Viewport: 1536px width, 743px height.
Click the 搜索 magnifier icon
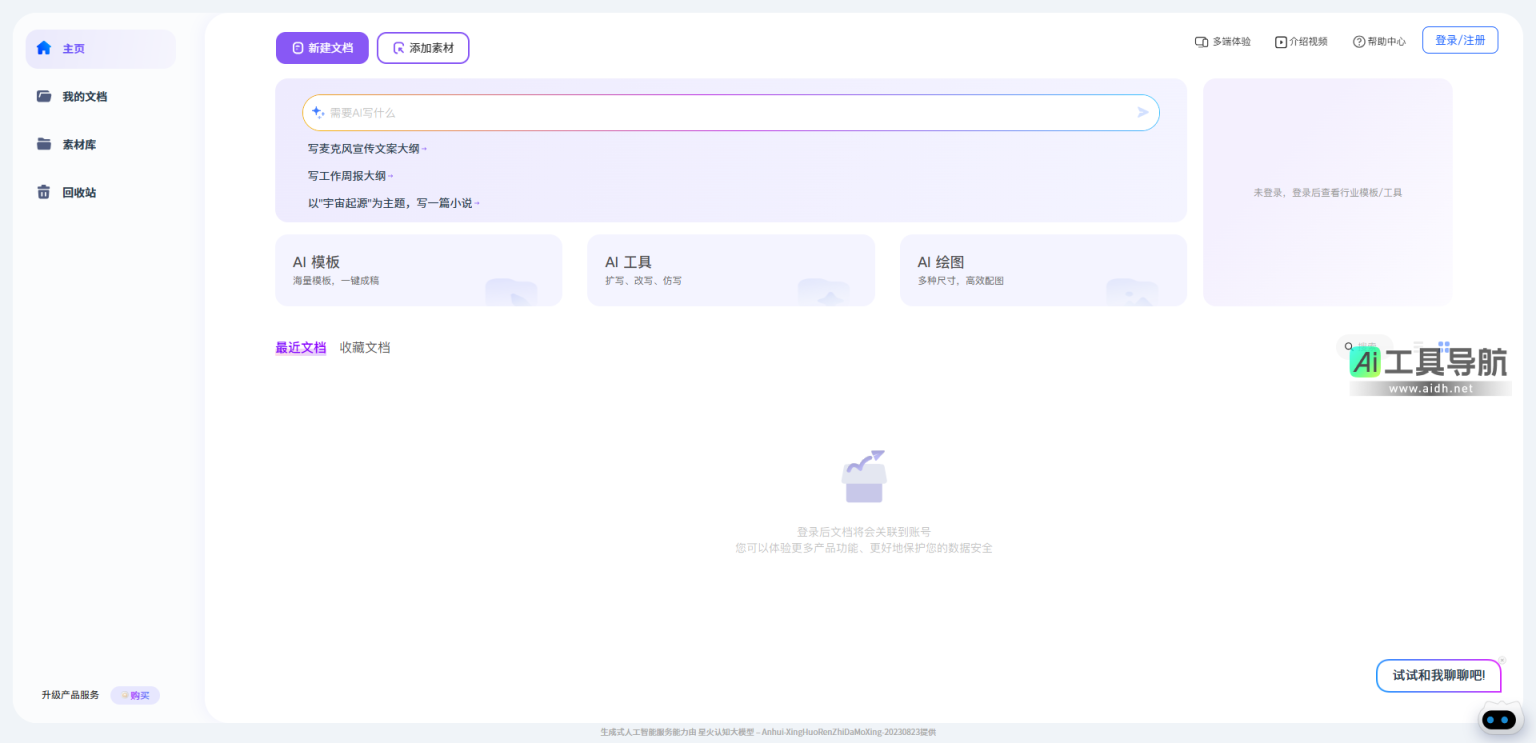pos(1348,346)
